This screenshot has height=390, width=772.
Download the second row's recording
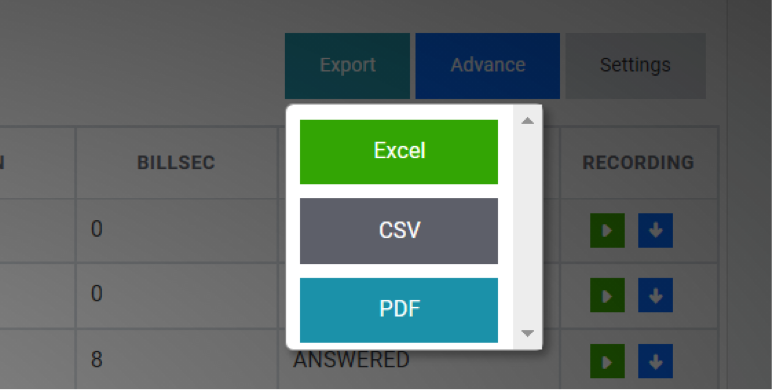[655, 295]
